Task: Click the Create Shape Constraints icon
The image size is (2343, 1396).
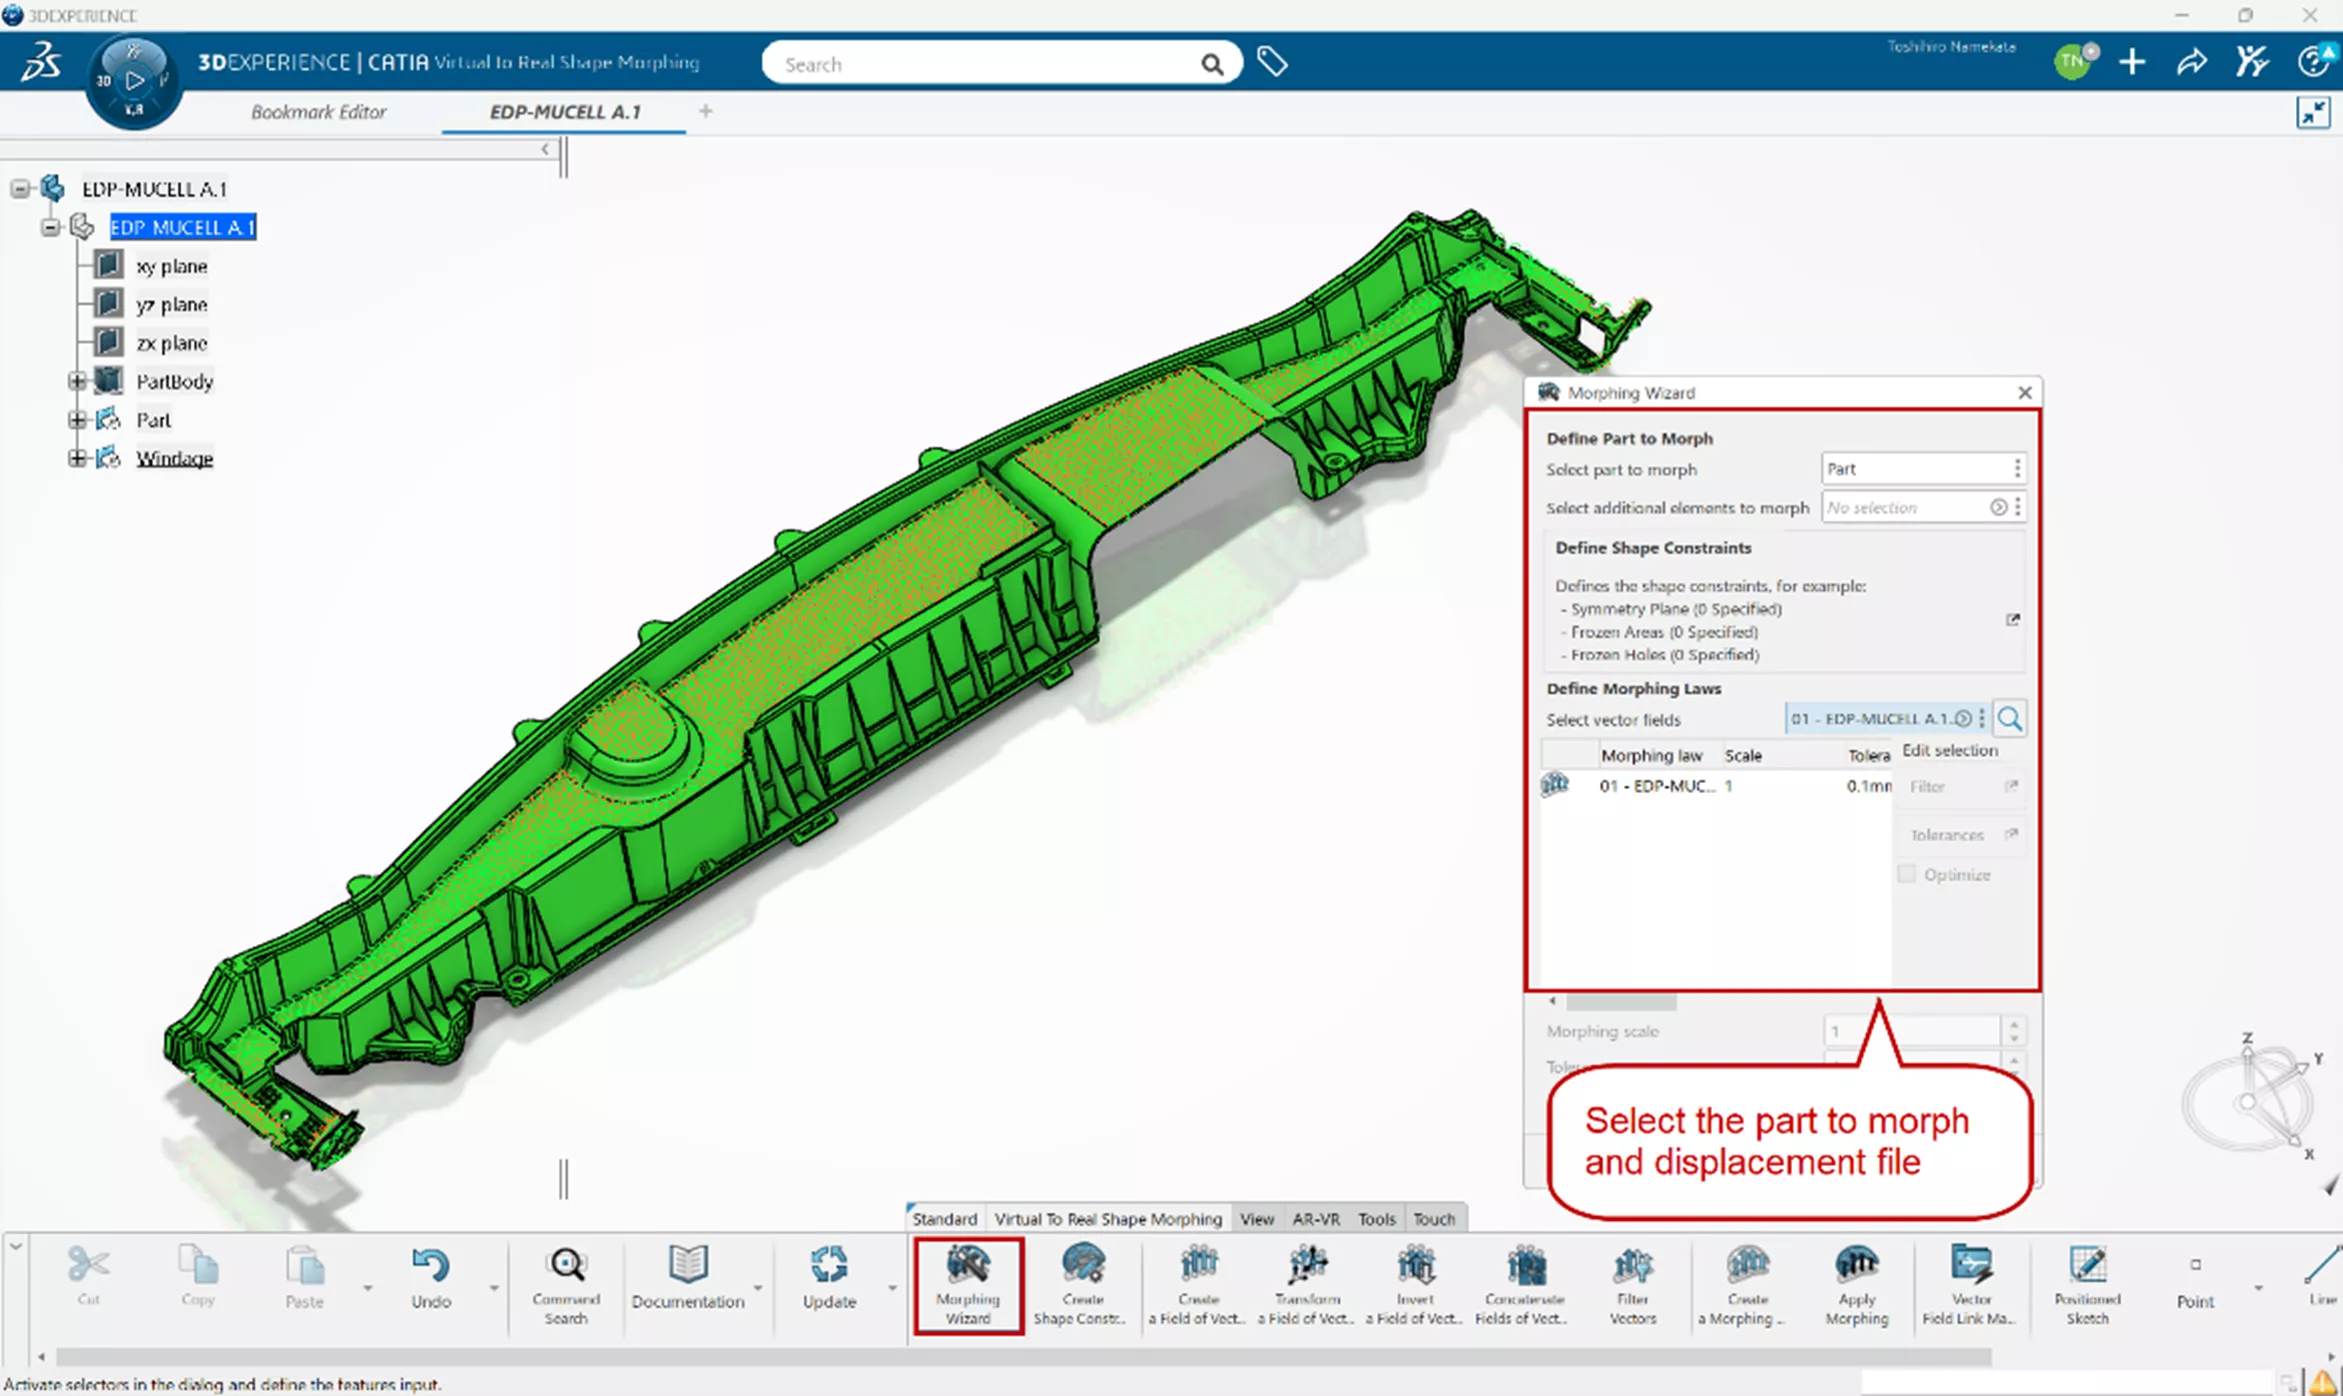Action: coord(1082,1284)
